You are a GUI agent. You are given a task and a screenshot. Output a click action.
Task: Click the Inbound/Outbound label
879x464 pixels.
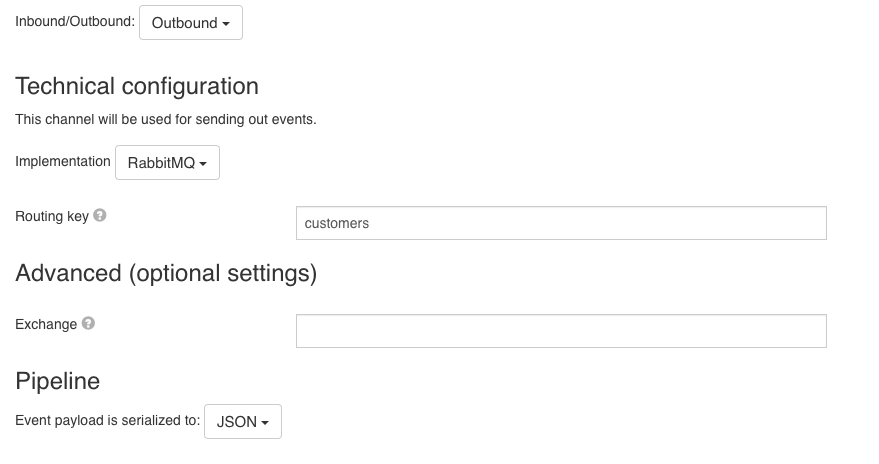coord(75,21)
